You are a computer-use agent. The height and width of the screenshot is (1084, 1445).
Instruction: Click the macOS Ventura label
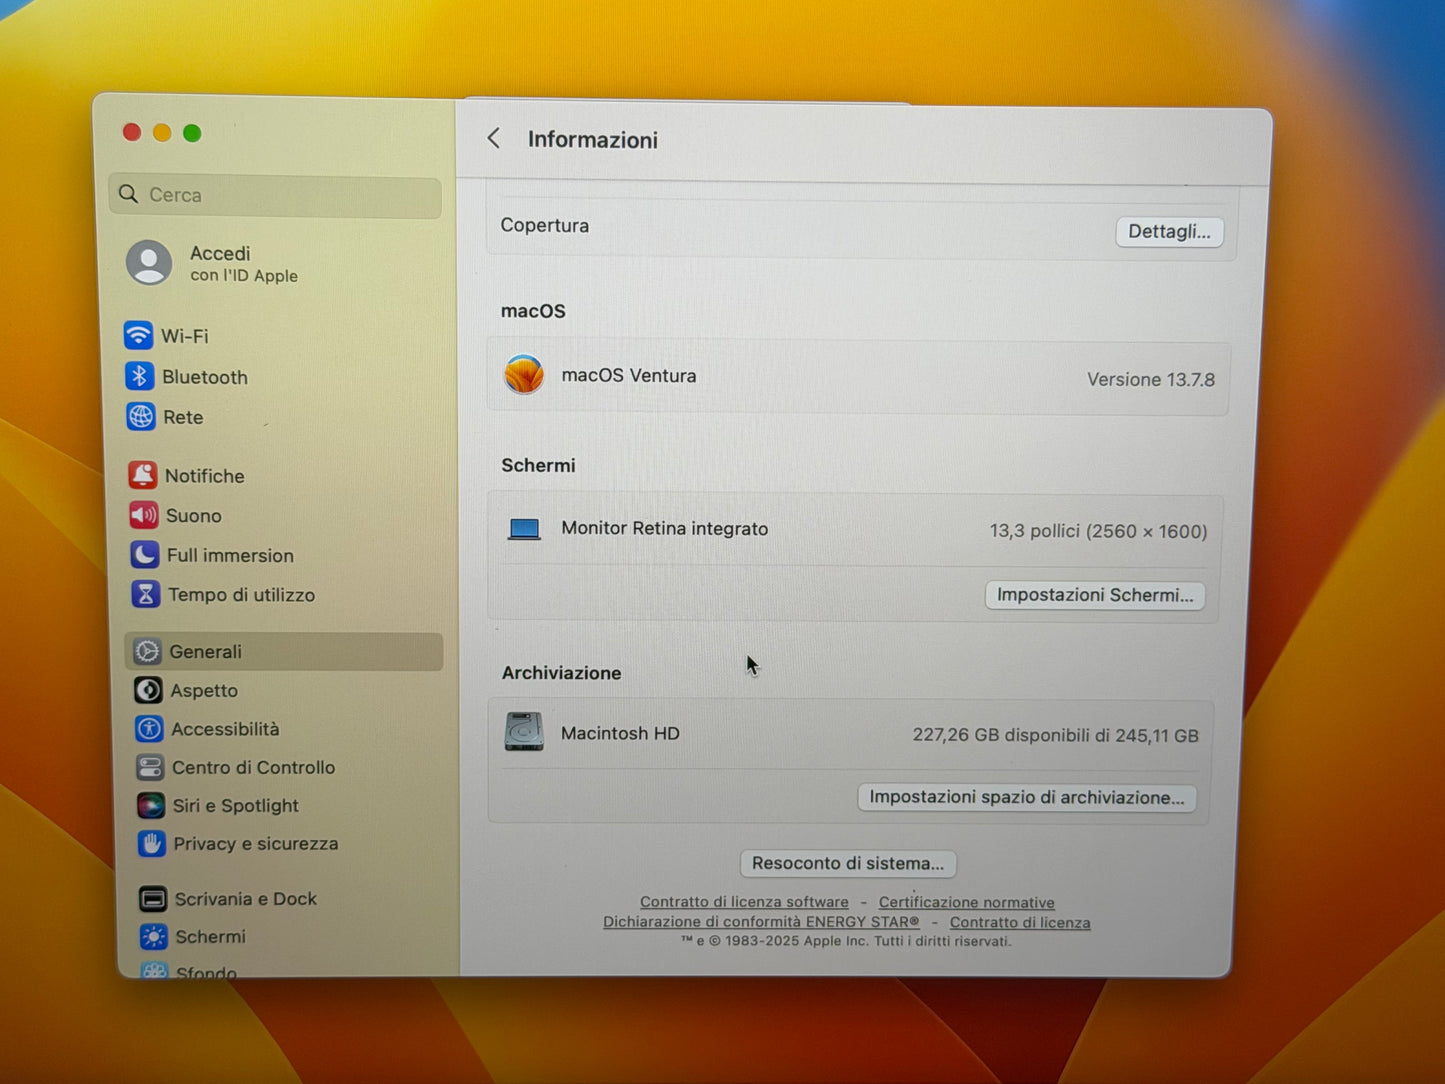pos(629,375)
